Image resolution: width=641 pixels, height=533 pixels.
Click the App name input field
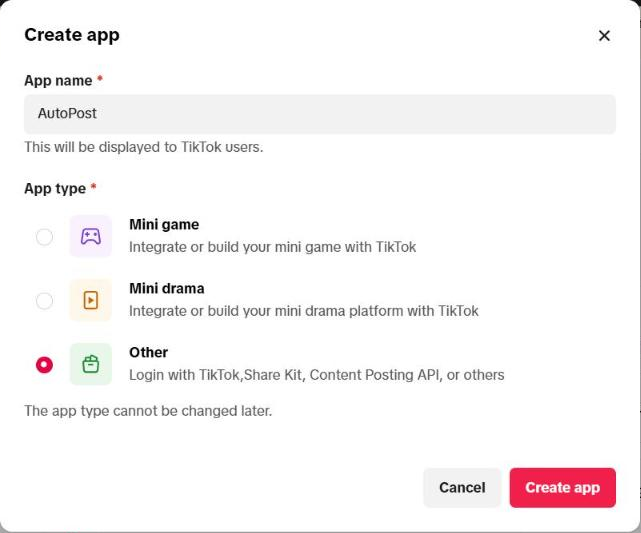tap(320, 114)
